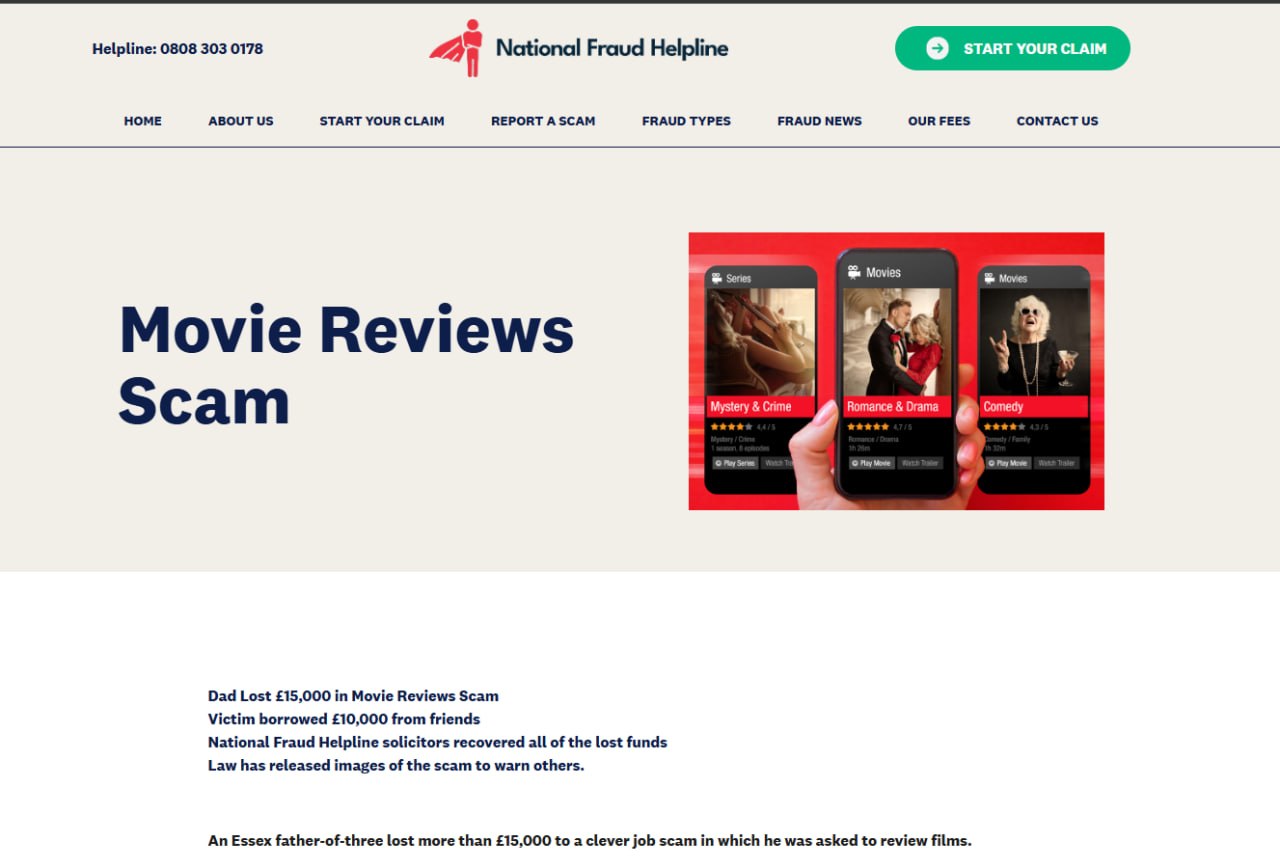The image size is (1280, 868).
Task: Open the Fraud News section
Action: [819, 121]
